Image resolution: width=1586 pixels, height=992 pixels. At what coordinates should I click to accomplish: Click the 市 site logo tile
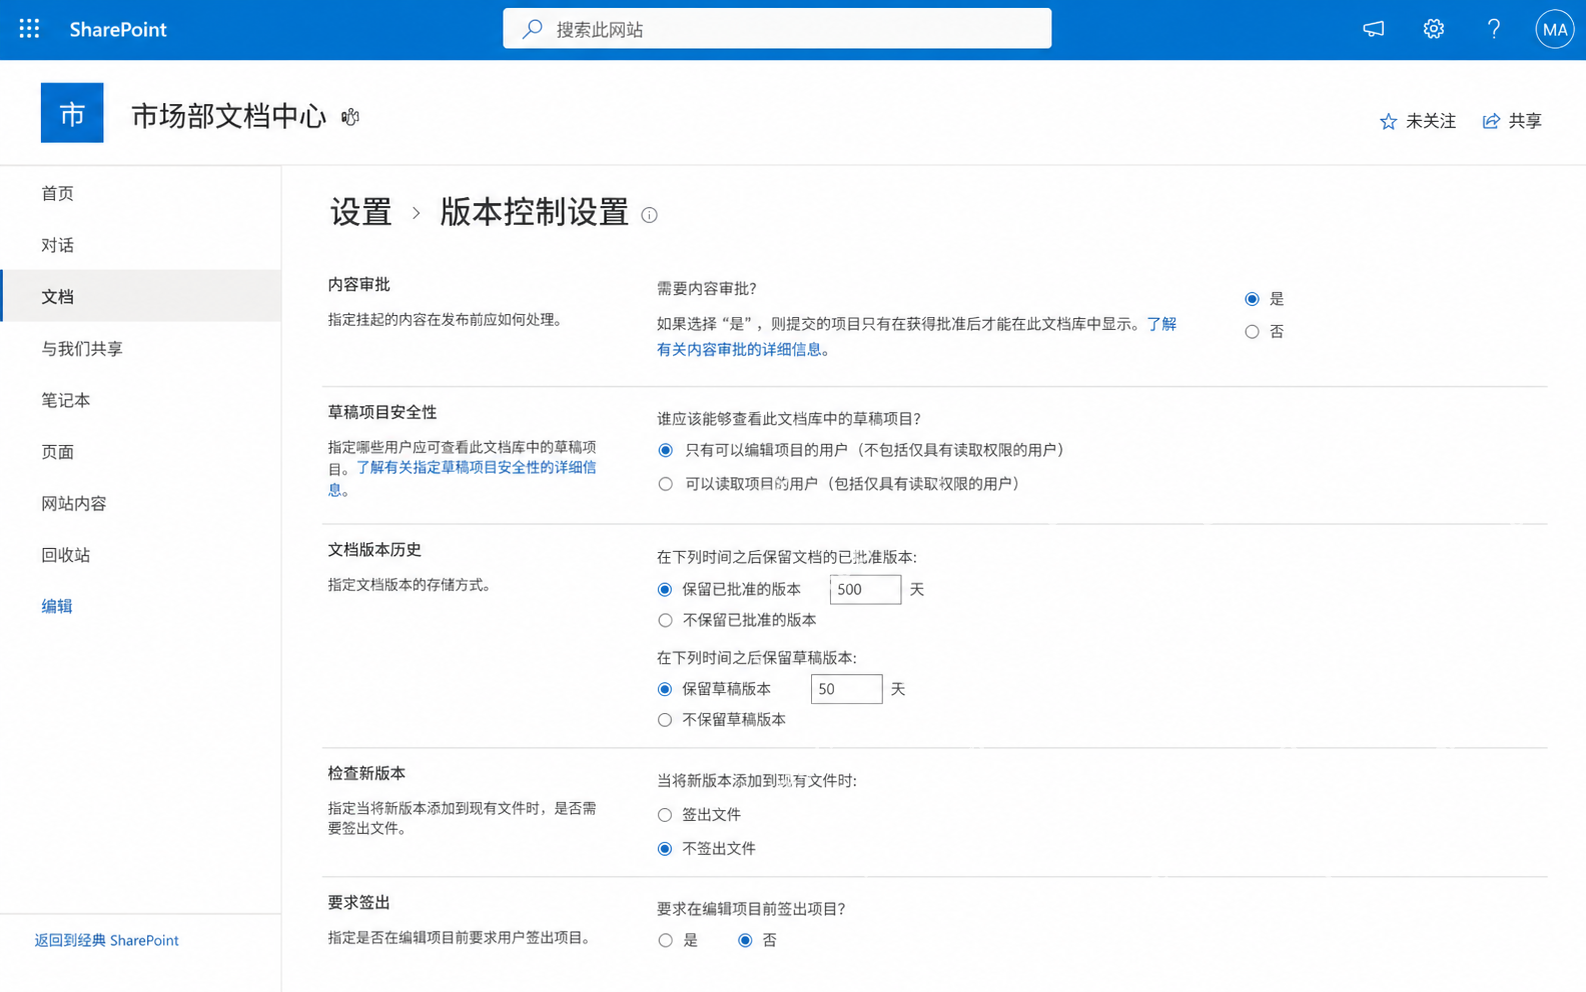72,113
